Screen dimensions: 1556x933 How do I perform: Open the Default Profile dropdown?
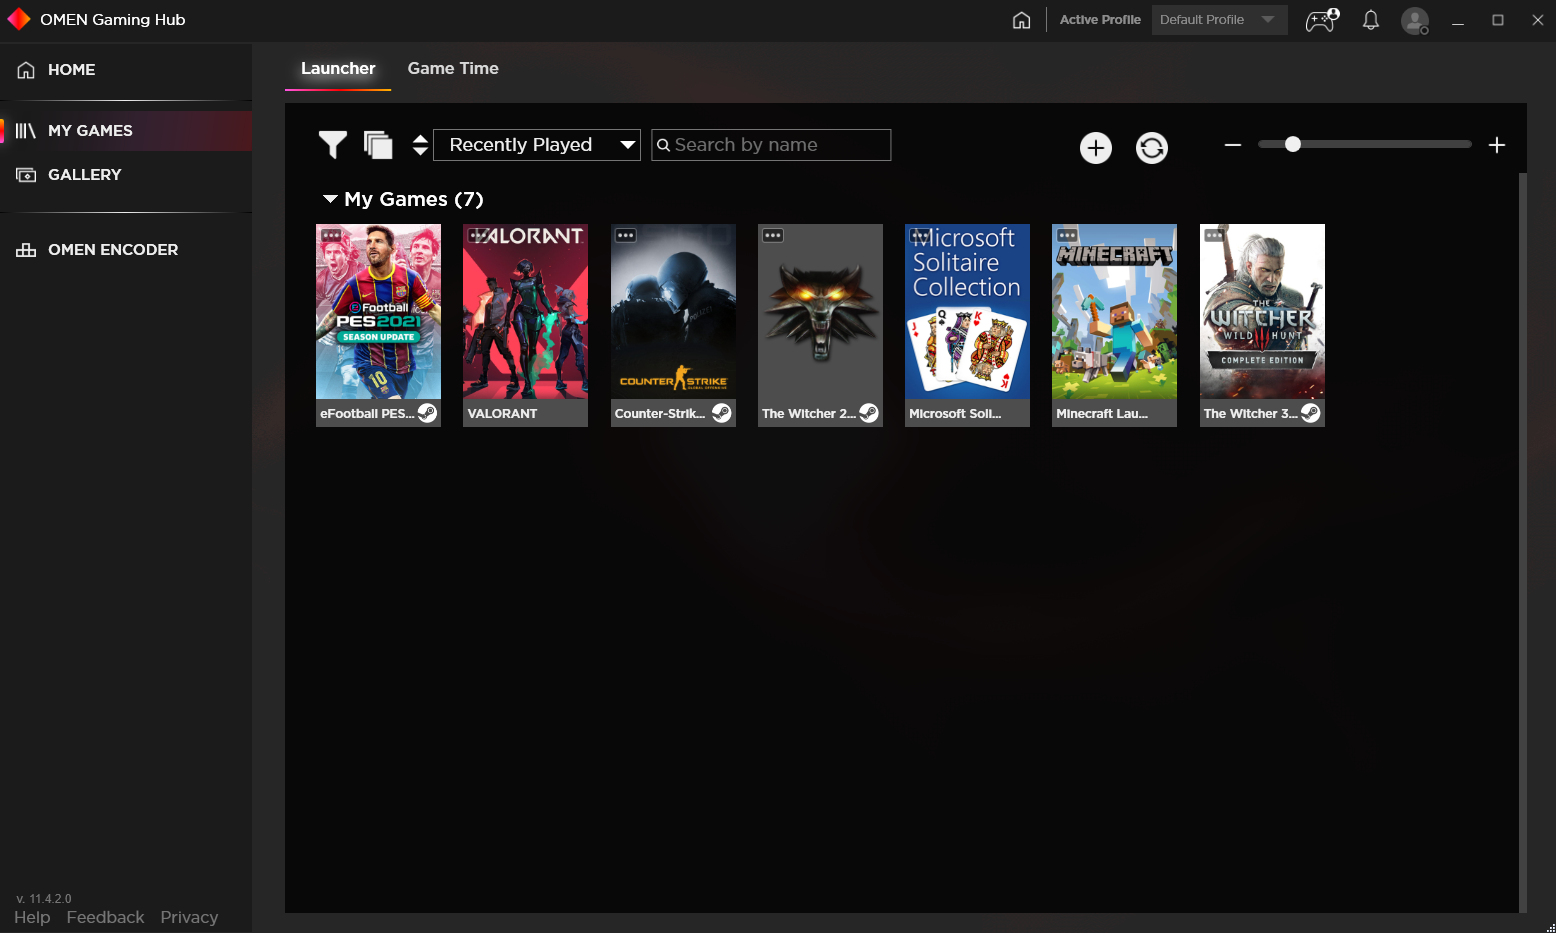click(1219, 20)
